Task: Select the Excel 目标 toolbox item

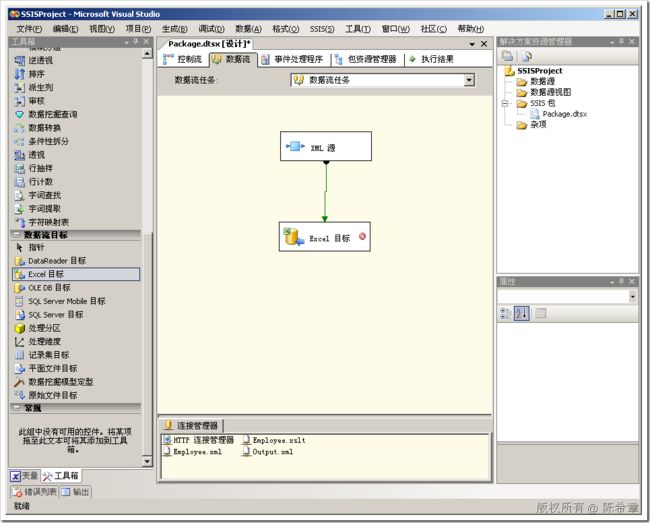Action: [x=76, y=274]
